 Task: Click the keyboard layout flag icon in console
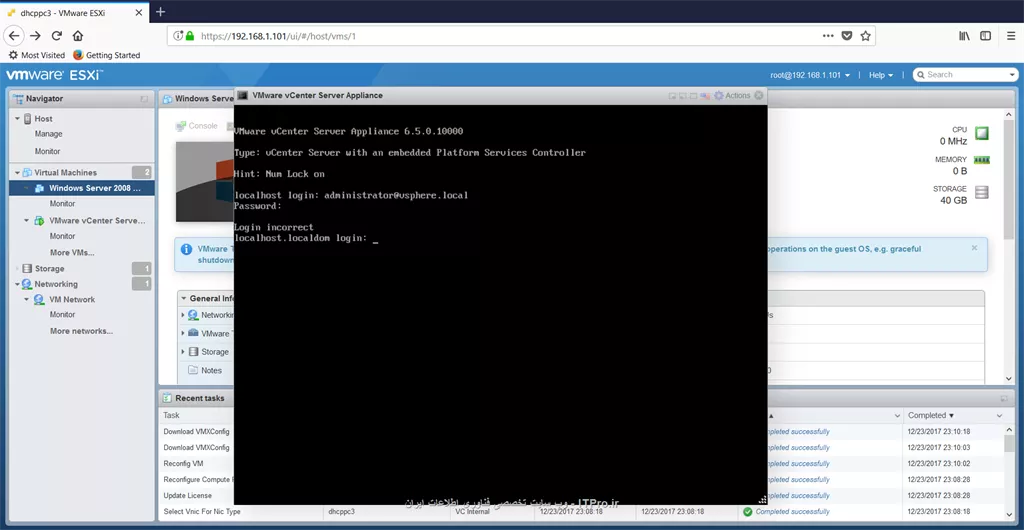705,96
